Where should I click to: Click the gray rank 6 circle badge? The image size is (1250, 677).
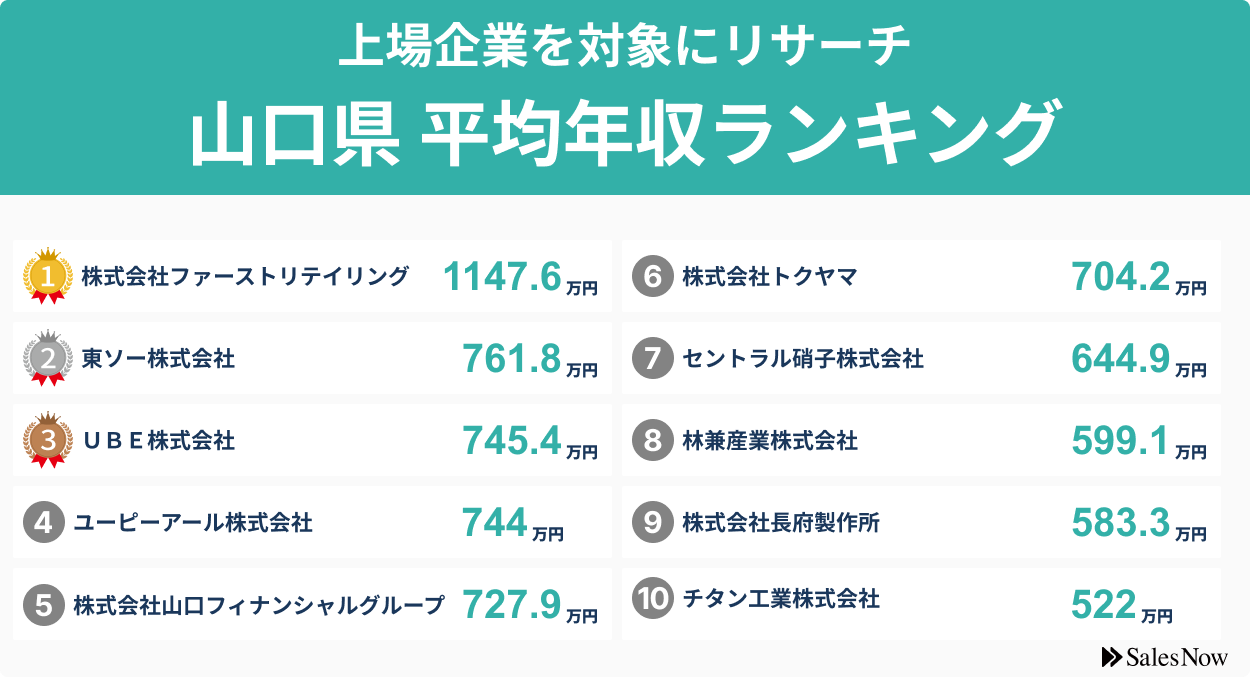pos(652,276)
